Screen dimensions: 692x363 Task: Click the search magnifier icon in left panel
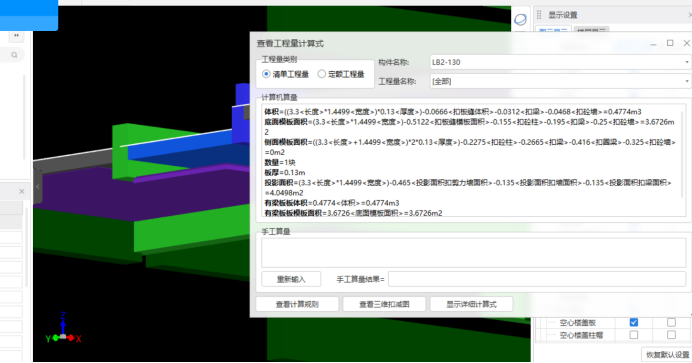click(15, 55)
